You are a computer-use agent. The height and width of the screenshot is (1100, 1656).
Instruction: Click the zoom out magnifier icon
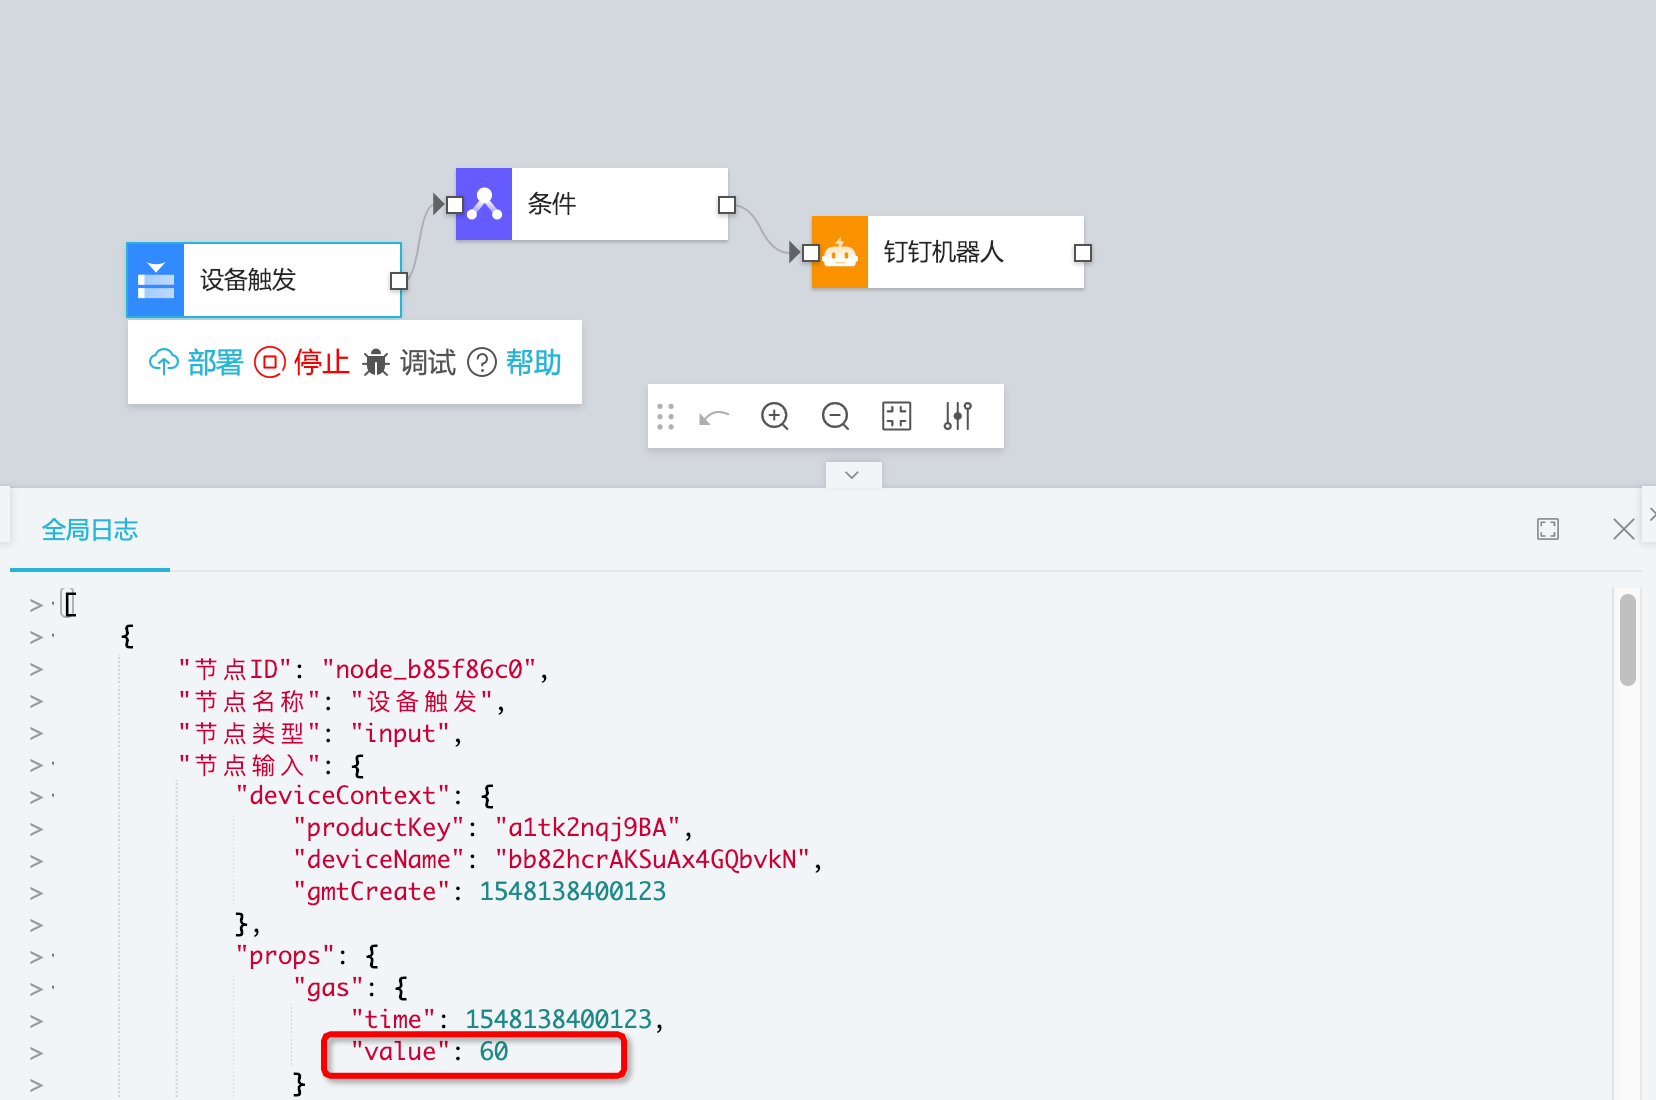[835, 416]
